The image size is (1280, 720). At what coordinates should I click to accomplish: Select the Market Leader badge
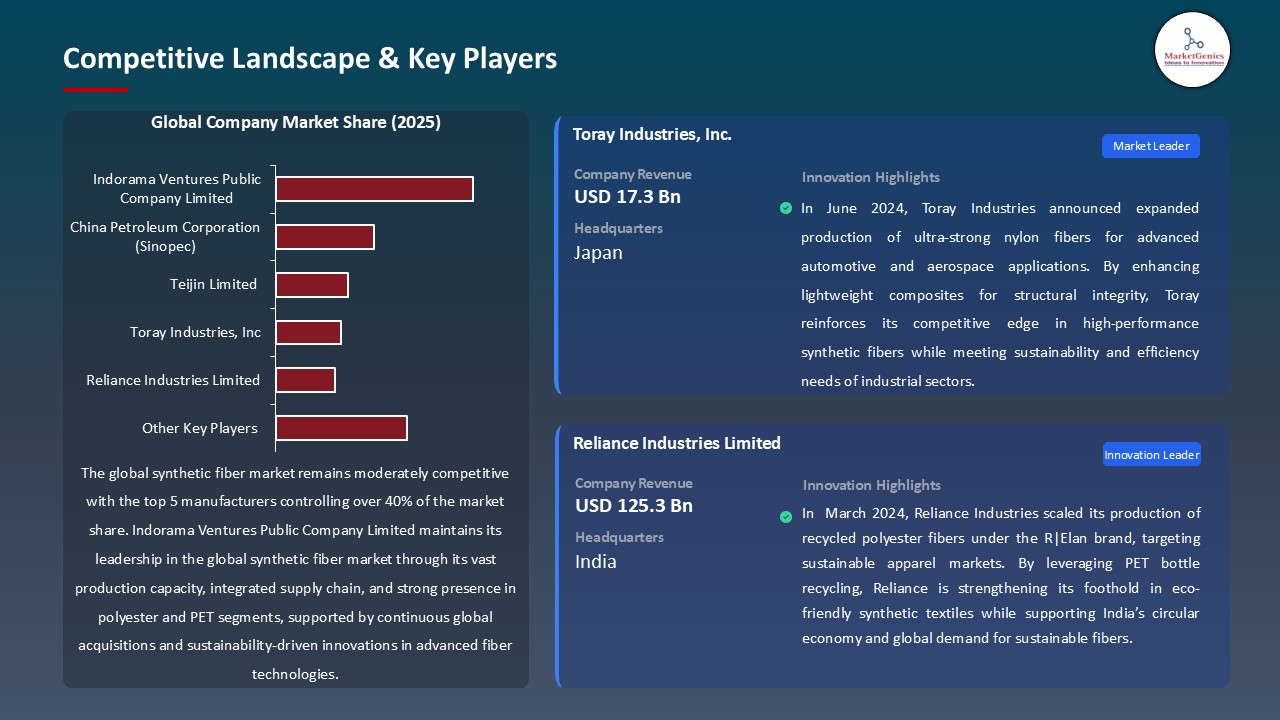(1150, 146)
